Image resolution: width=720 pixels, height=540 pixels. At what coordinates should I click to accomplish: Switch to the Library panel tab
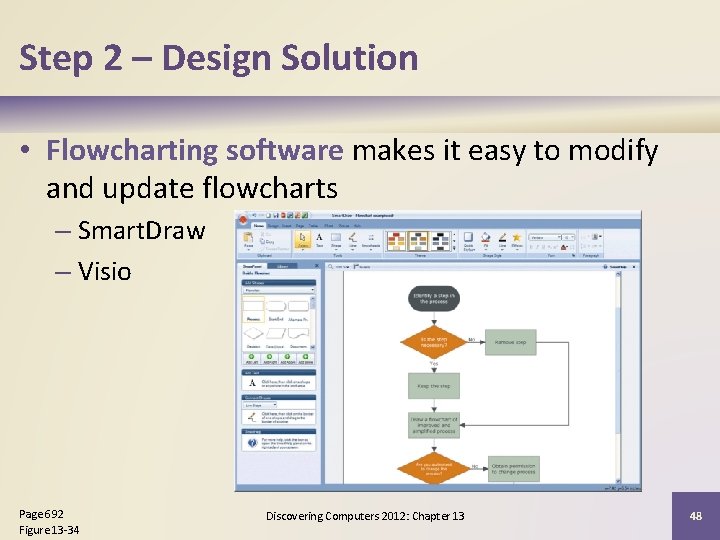pos(283,266)
